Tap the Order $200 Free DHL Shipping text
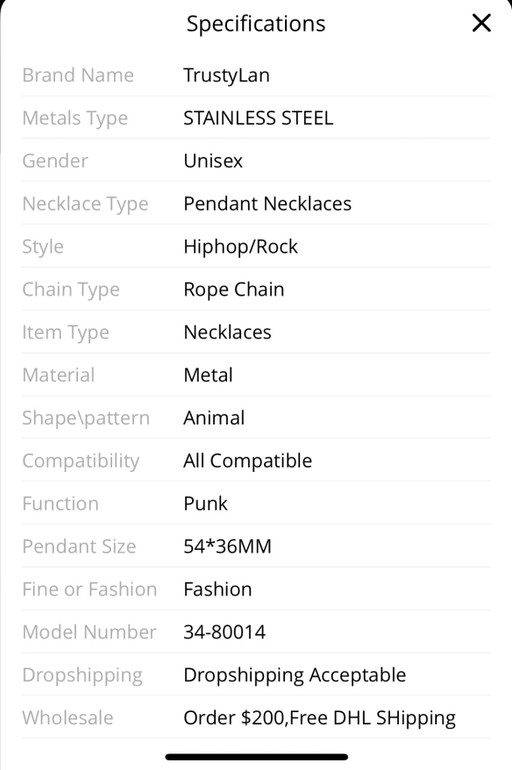Viewport: 512px width, 770px height. coord(320,718)
